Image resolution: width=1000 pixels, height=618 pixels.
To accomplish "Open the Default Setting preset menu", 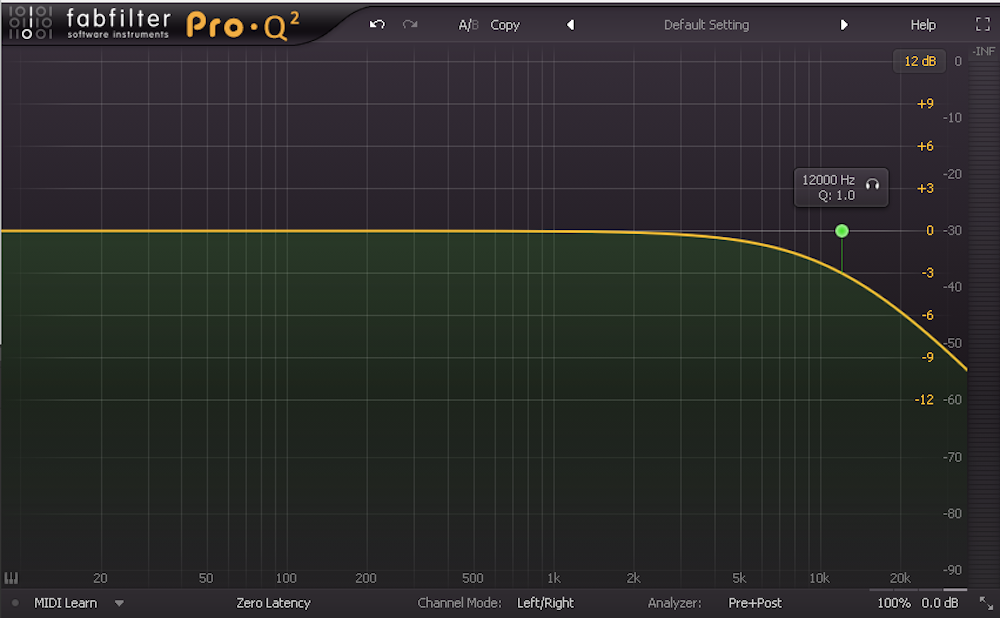I will tap(706, 25).
